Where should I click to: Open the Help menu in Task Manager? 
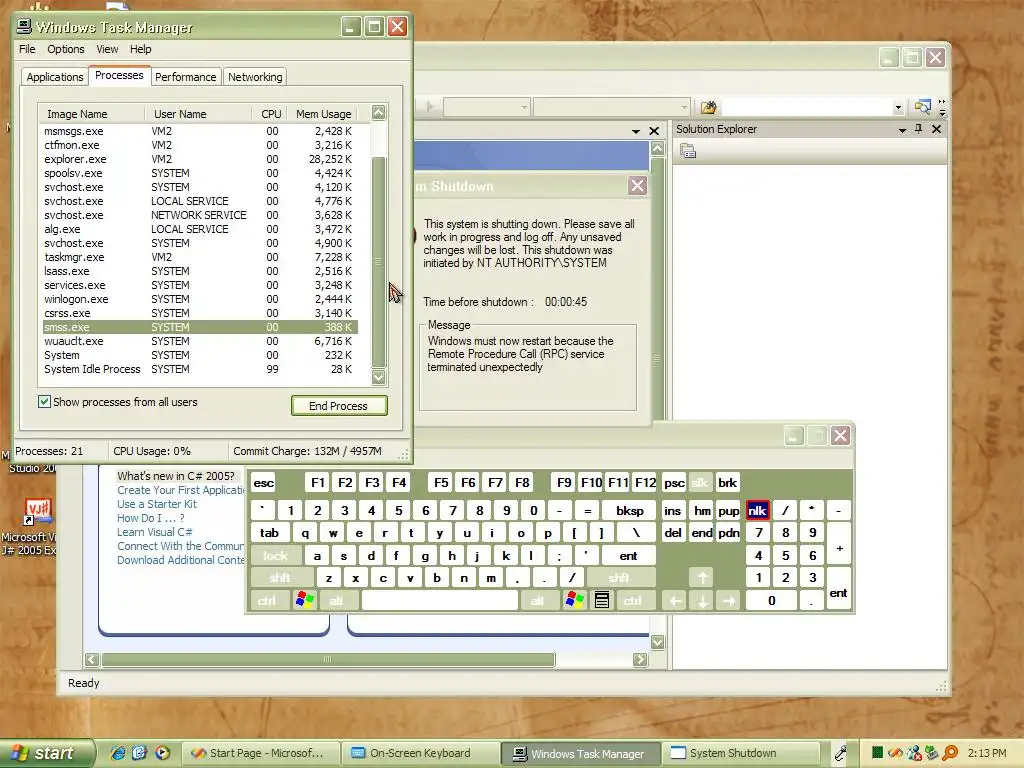pos(140,49)
